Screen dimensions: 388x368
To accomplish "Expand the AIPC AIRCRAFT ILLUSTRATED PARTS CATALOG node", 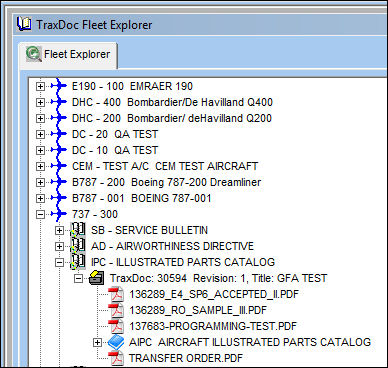I will coord(97,342).
